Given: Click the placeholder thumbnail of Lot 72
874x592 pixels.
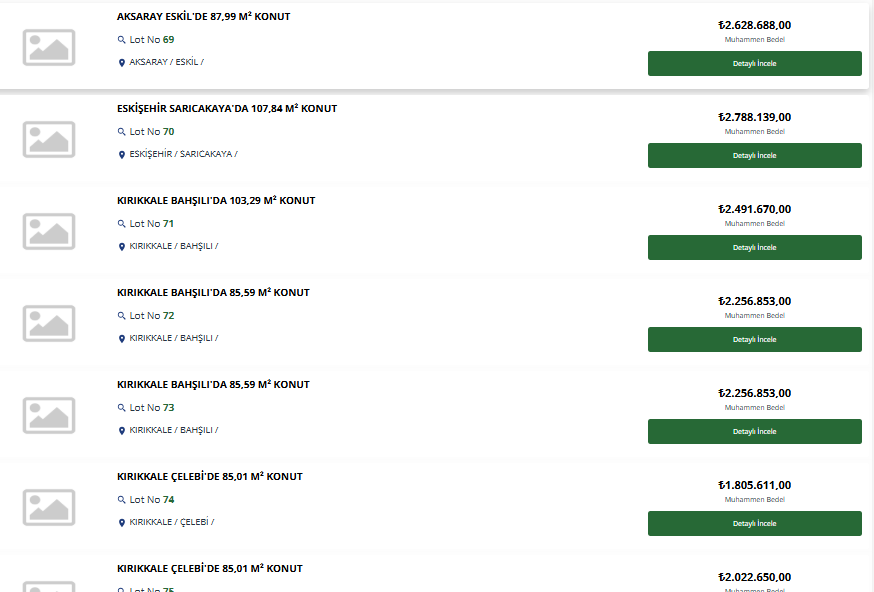Looking at the screenshot, I should [49, 323].
